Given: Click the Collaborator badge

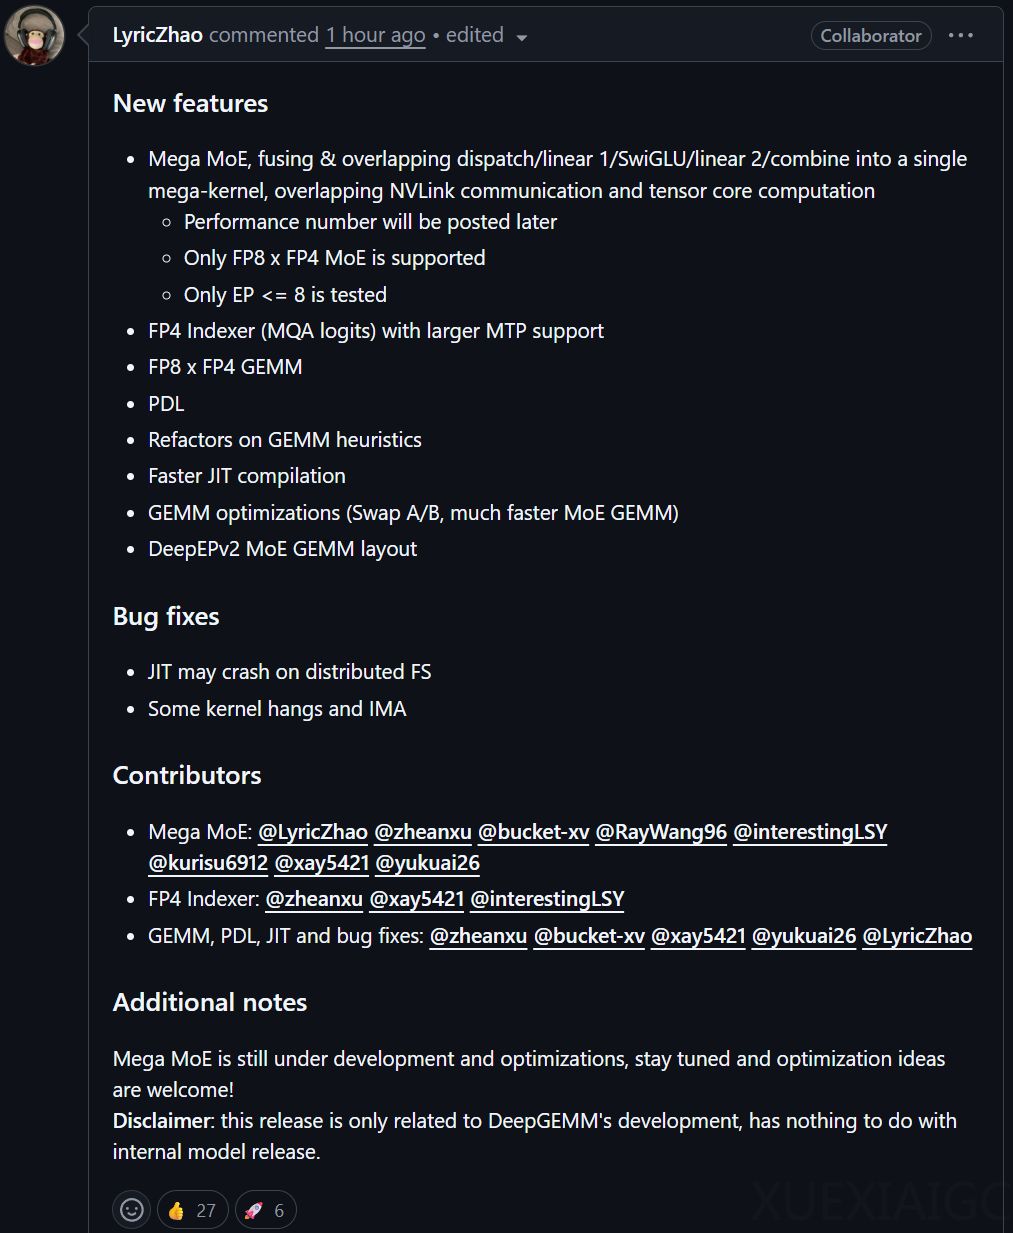Looking at the screenshot, I should pyautogui.click(x=870, y=36).
